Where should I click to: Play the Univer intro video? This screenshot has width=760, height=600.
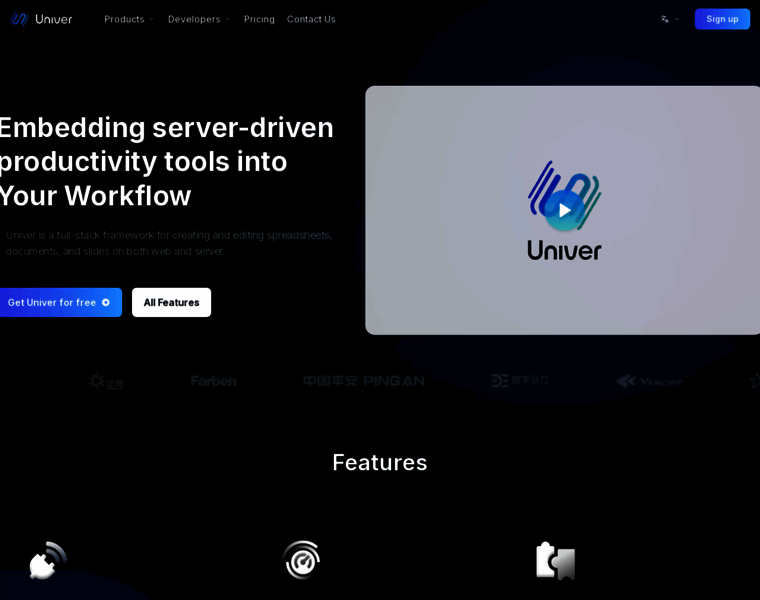[x=564, y=210]
